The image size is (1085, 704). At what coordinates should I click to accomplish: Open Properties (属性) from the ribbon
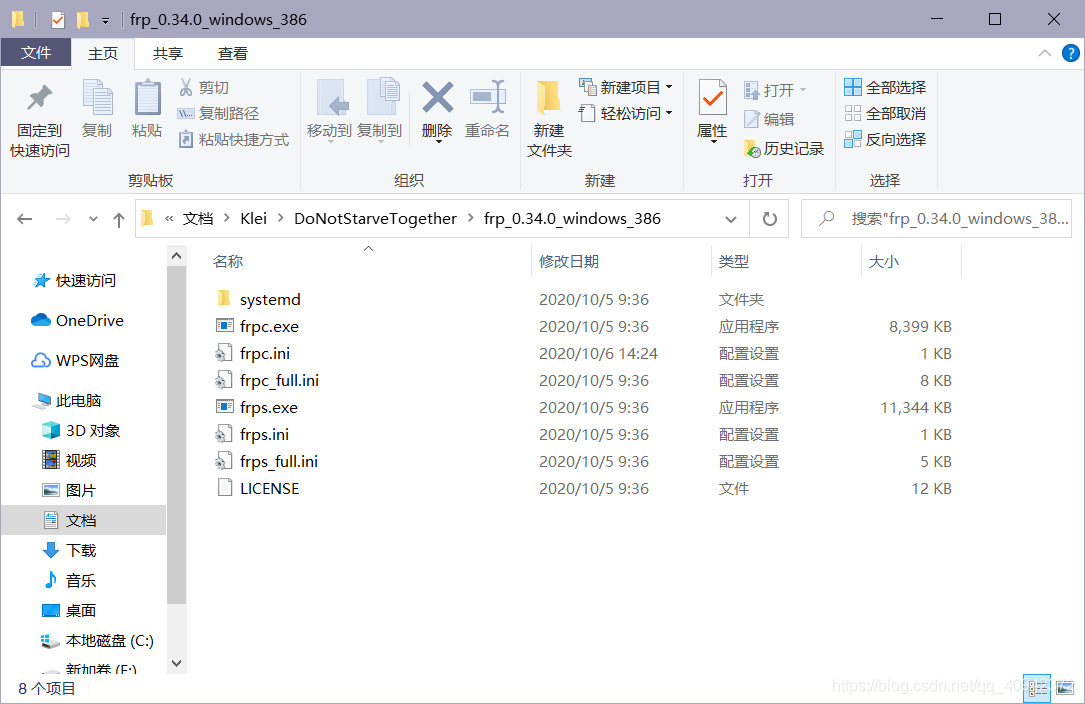tap(712, 110)
